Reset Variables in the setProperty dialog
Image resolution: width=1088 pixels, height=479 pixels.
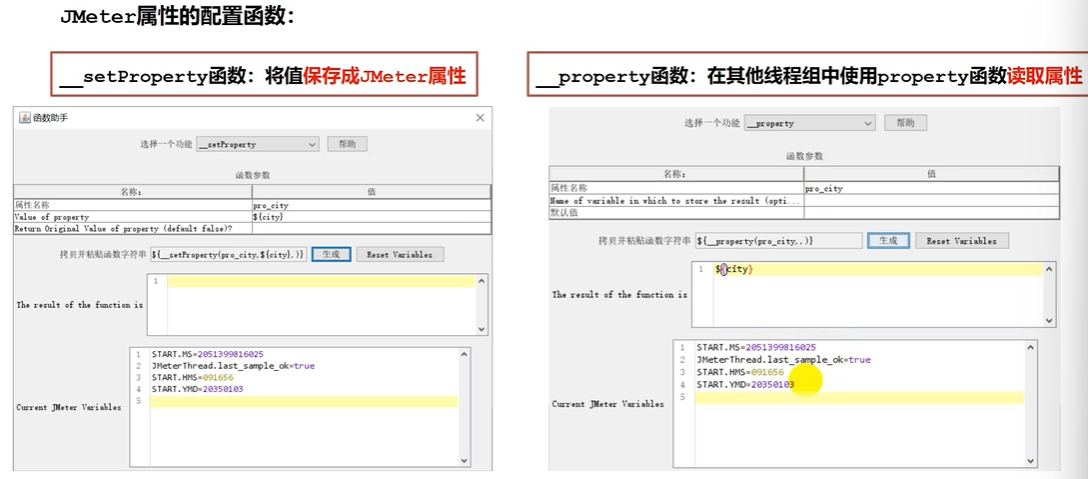click(x=400, y=254)
